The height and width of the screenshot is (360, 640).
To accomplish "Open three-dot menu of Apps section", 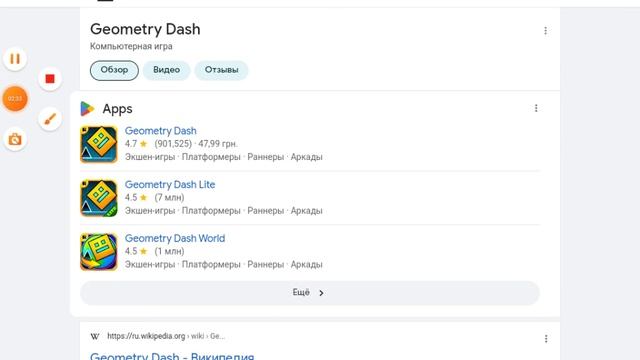I will tap(536, 108).
